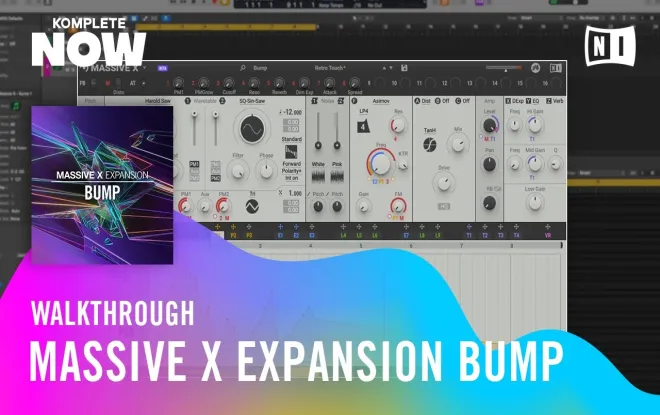Click the Pink noise waveform graphic
Screen dimensions: 660x415
pyautogui.click(x=337, y=176)
